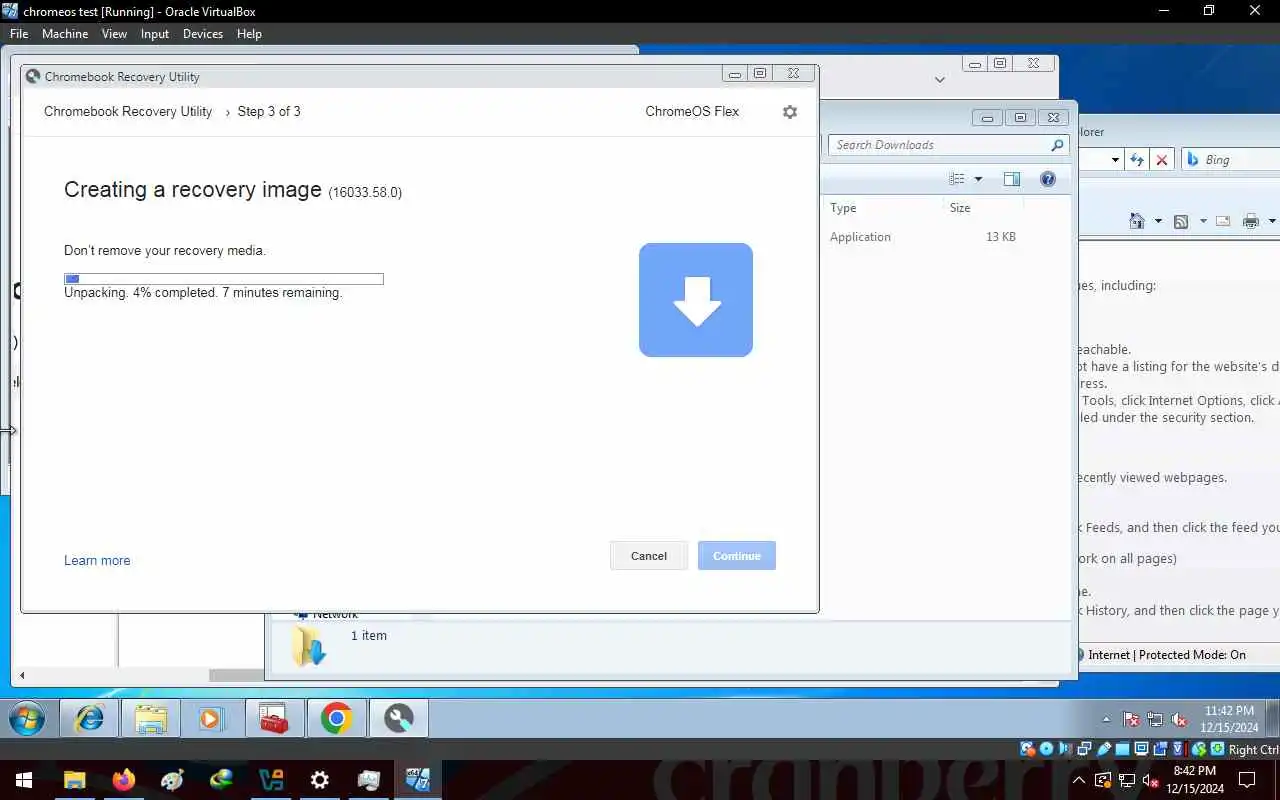Toggle the Explorer preview pane icon

pyautogui.click(x=1012, y=179)
